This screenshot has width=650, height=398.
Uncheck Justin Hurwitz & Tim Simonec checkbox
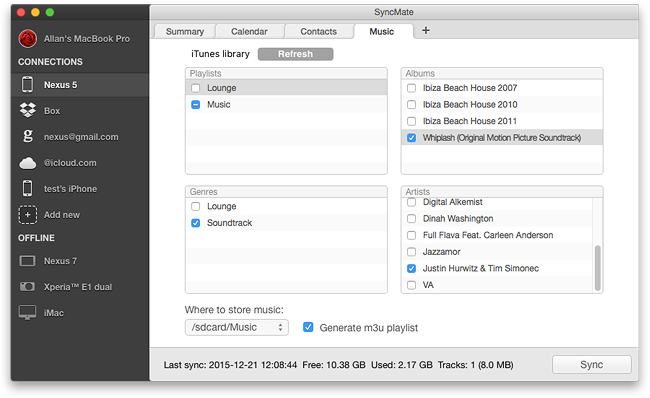click(411, 268)
